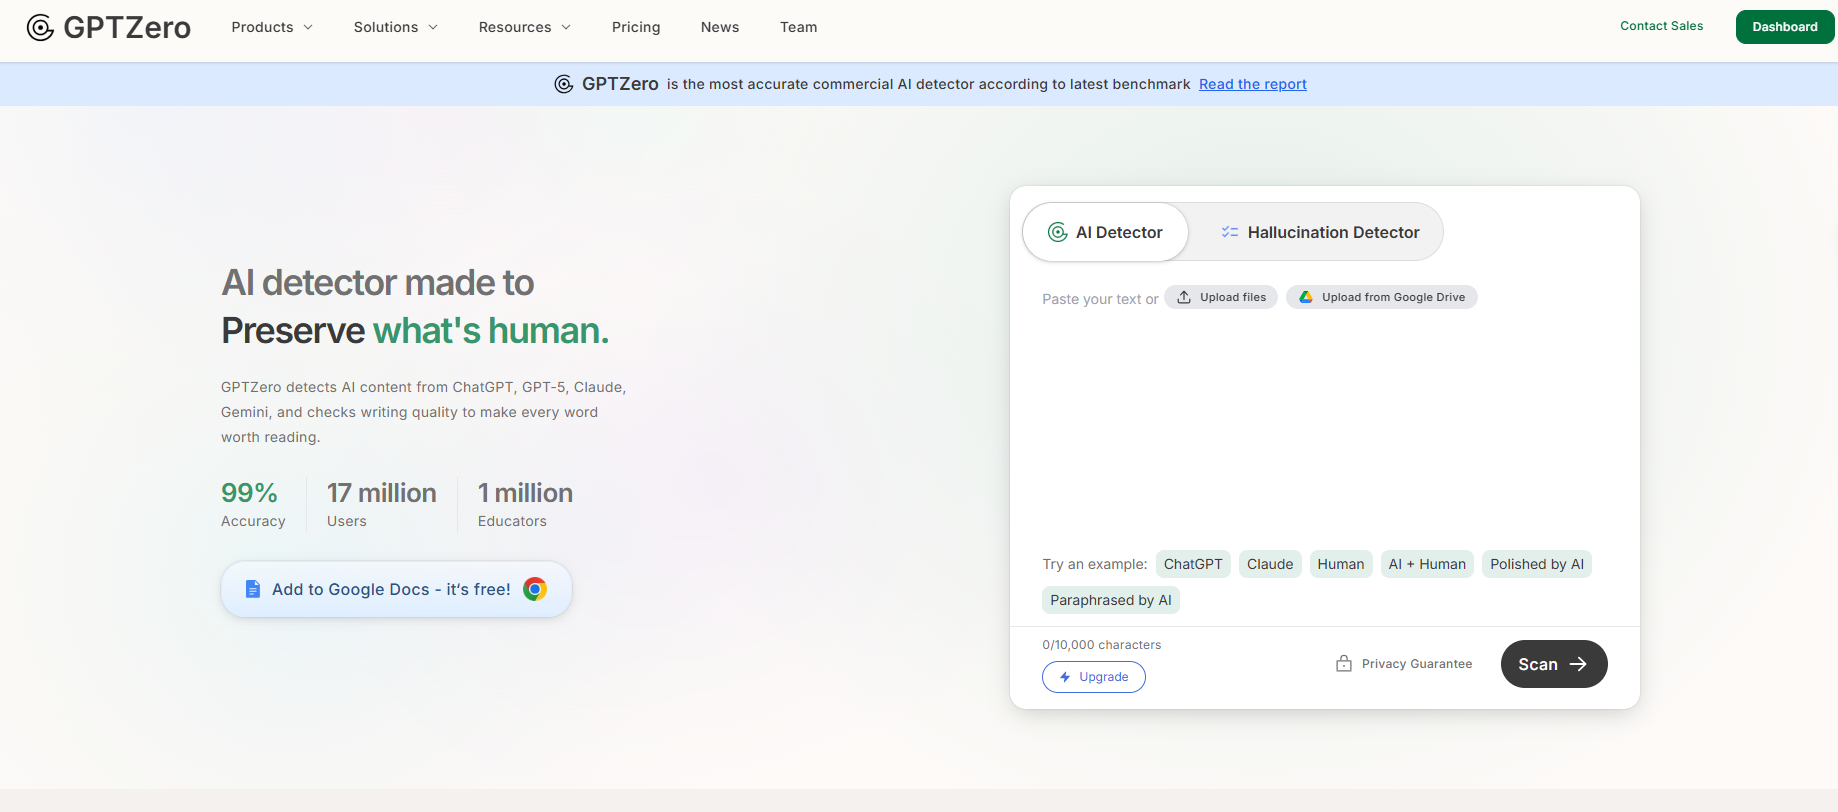
Task: Try the AI + Human example
Action: (x=1427, y=564)
